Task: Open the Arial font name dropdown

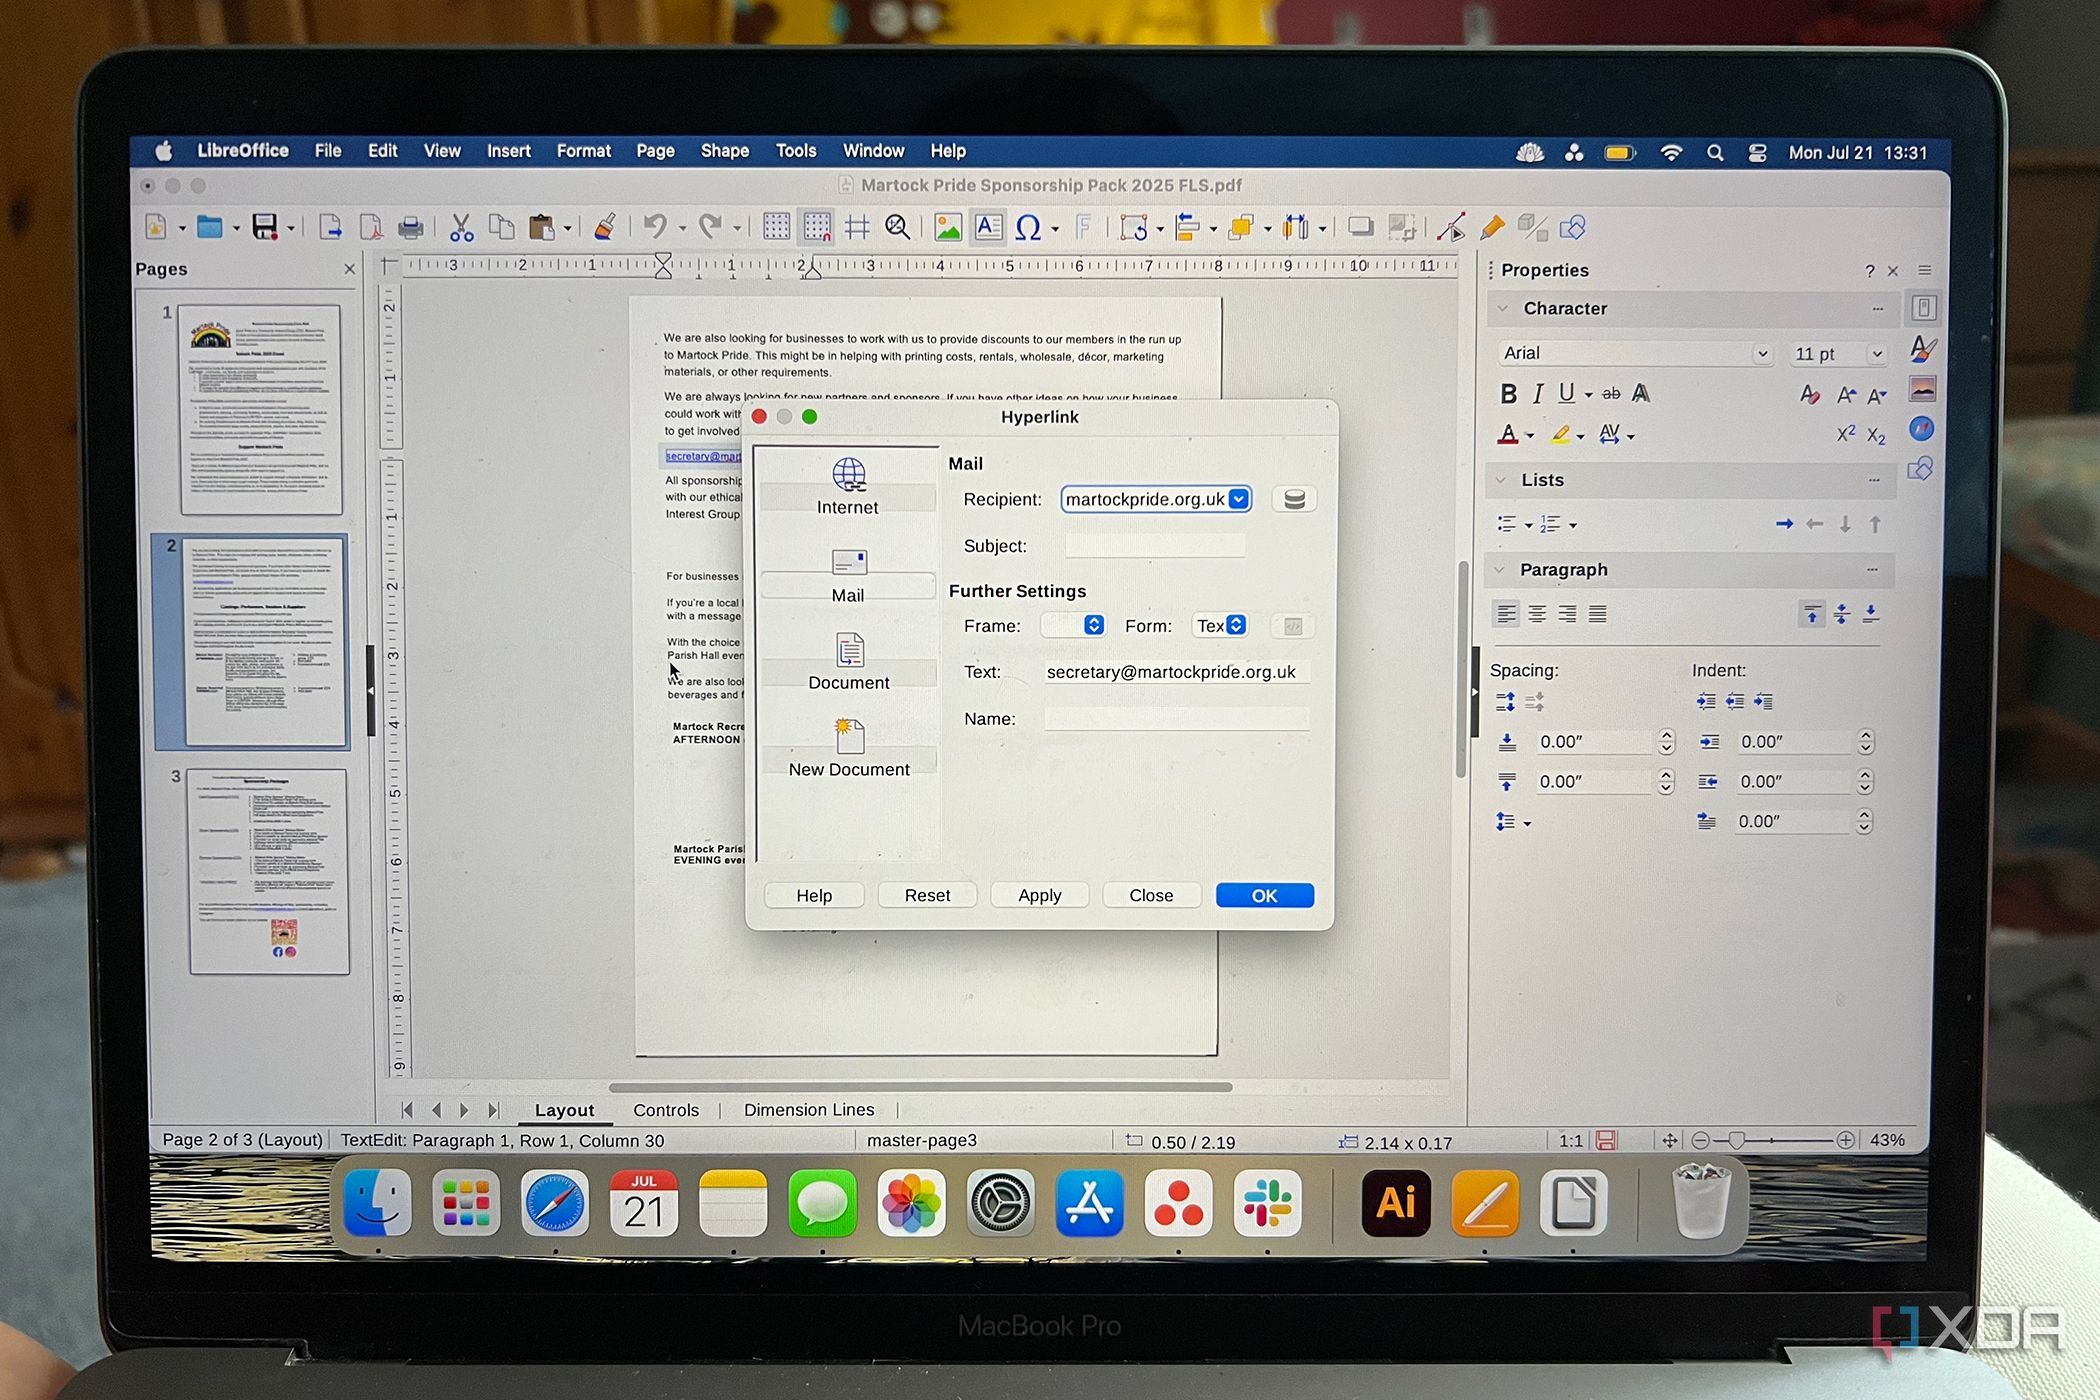Action: (x=1762, y=354)
